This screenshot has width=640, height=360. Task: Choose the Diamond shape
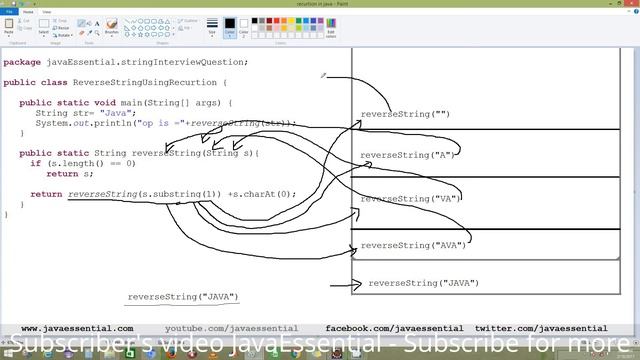click(x=133, y=28)
